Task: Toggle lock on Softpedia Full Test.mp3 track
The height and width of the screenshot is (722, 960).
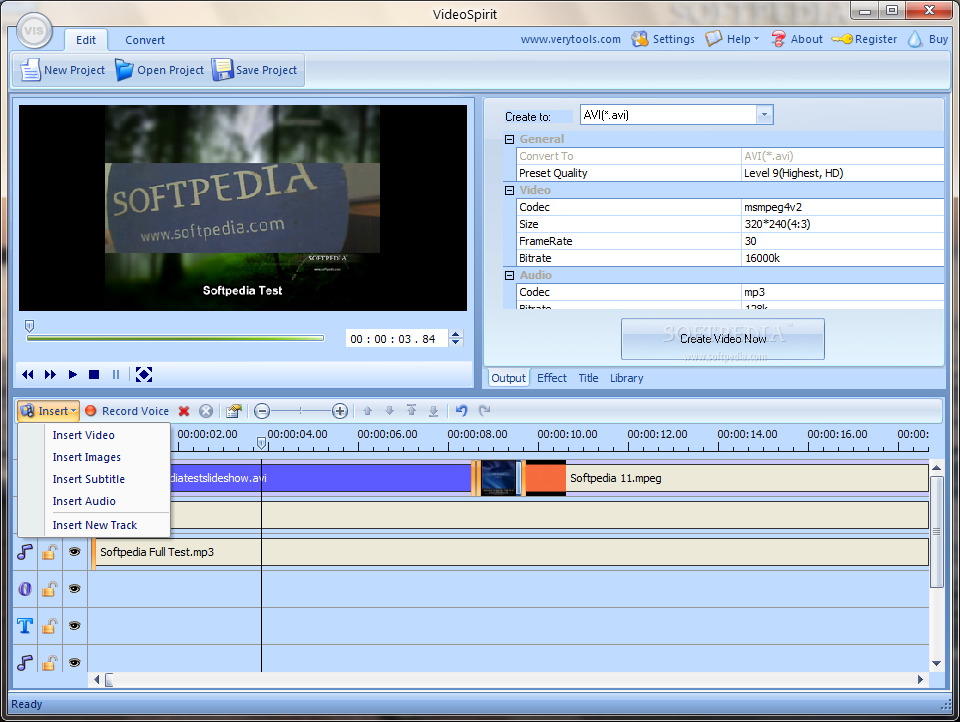Action: point(50,552)
